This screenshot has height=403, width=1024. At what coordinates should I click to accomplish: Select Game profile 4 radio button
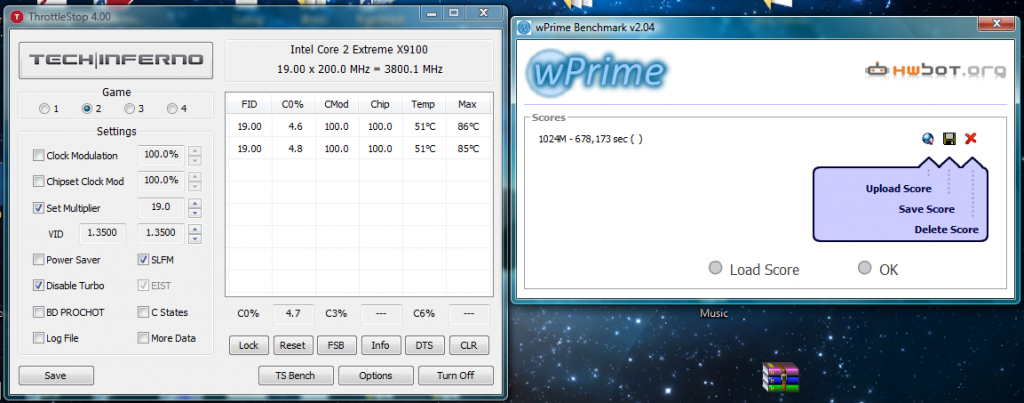(x=172, y=109)
